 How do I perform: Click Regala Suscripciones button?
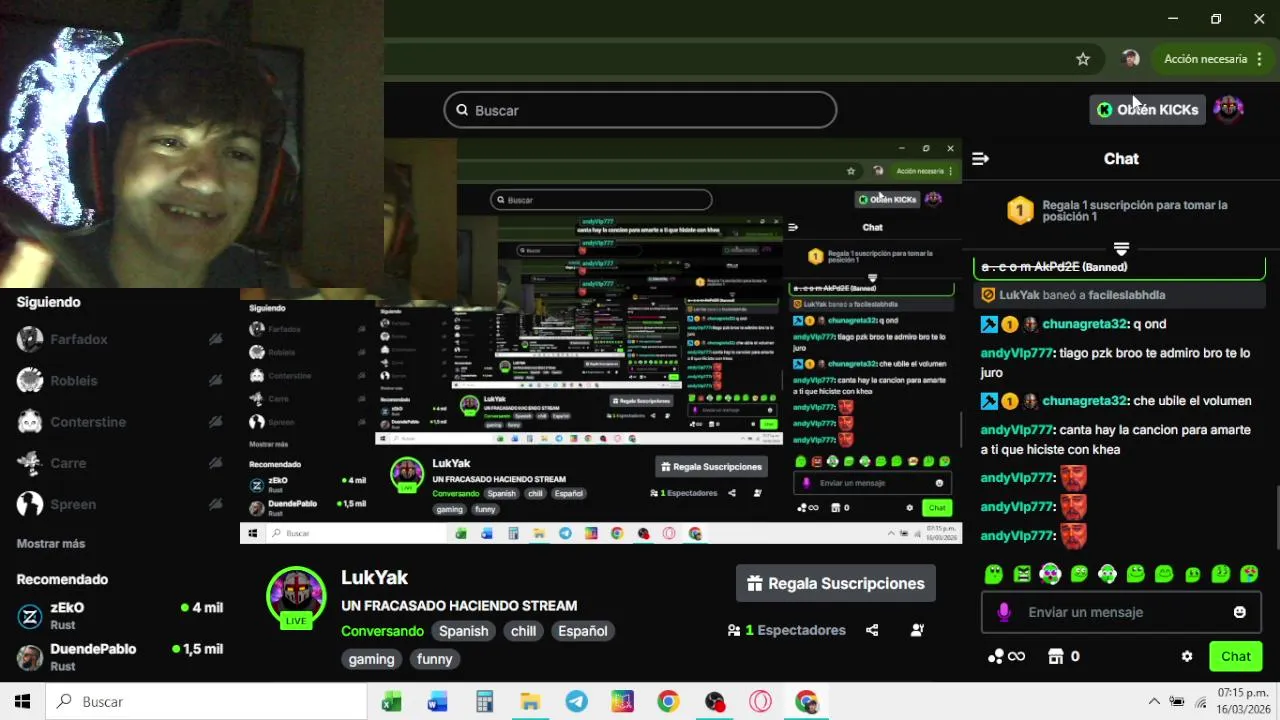[836, 583]
